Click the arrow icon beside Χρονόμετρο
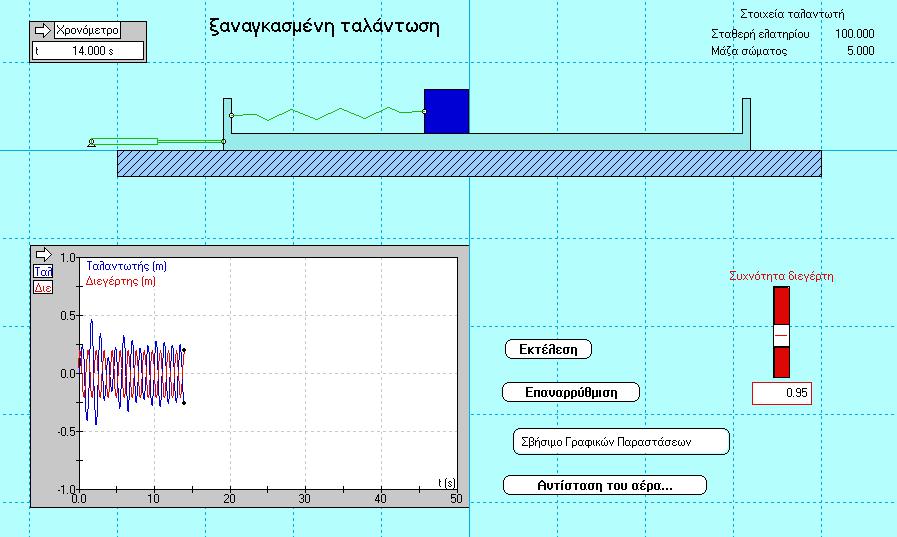The width and height of the screenshot is (897, 537). point(42,30)
